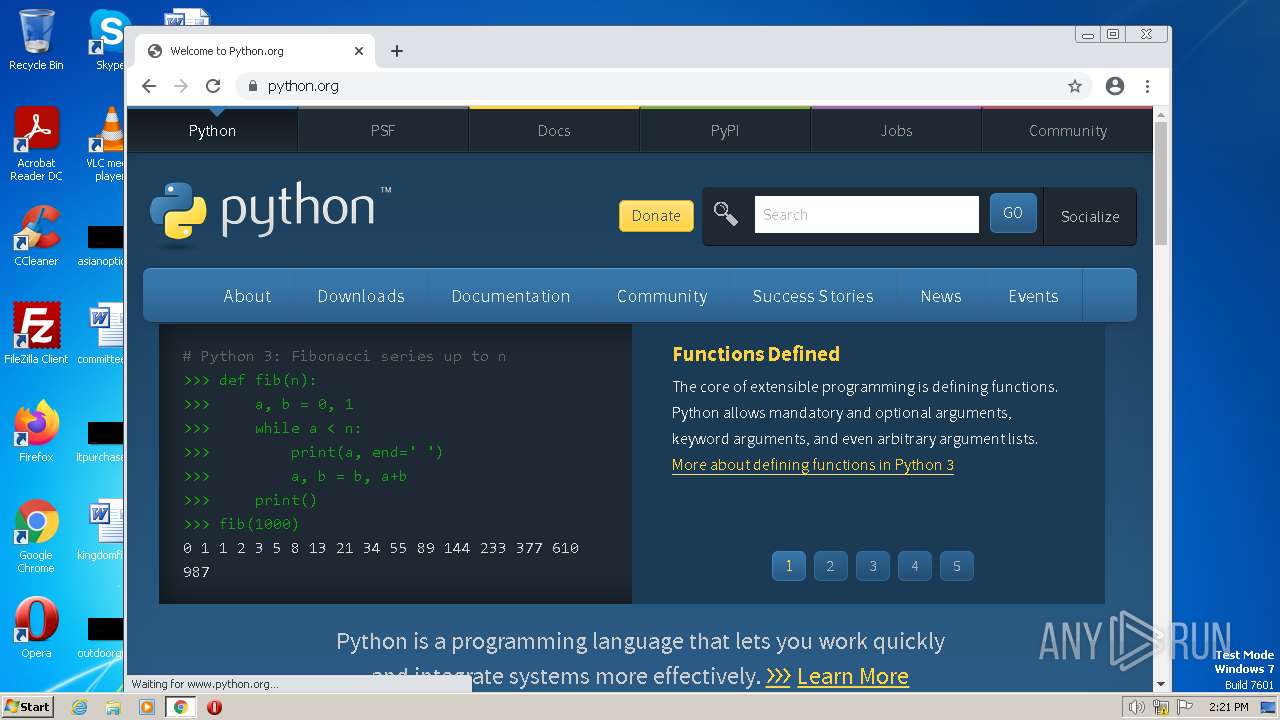
Task: Launch Firefox from the desktop
Action: (x=36, y=431)
